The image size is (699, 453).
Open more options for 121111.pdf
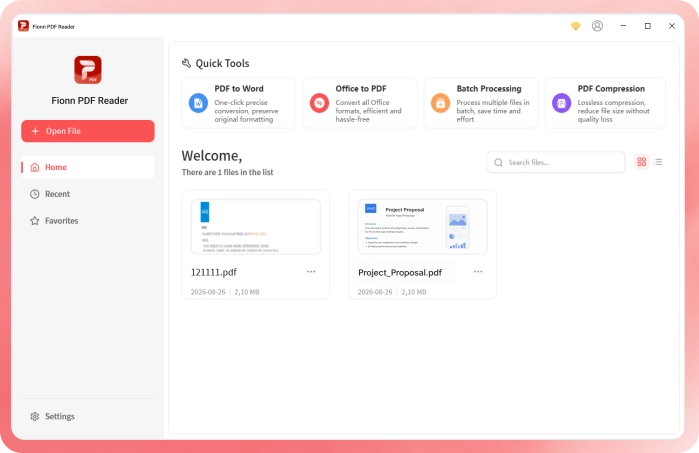point(311,272)
